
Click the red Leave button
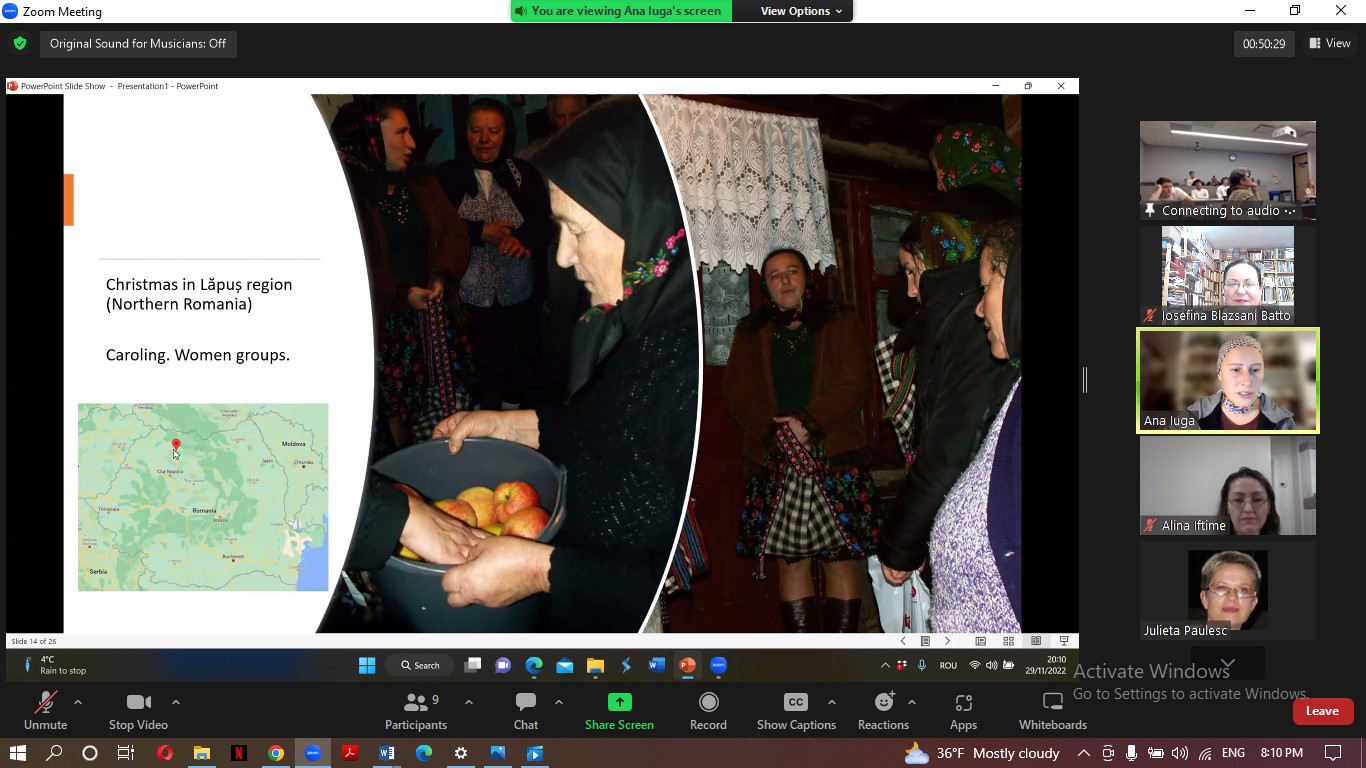point(1322,711)
